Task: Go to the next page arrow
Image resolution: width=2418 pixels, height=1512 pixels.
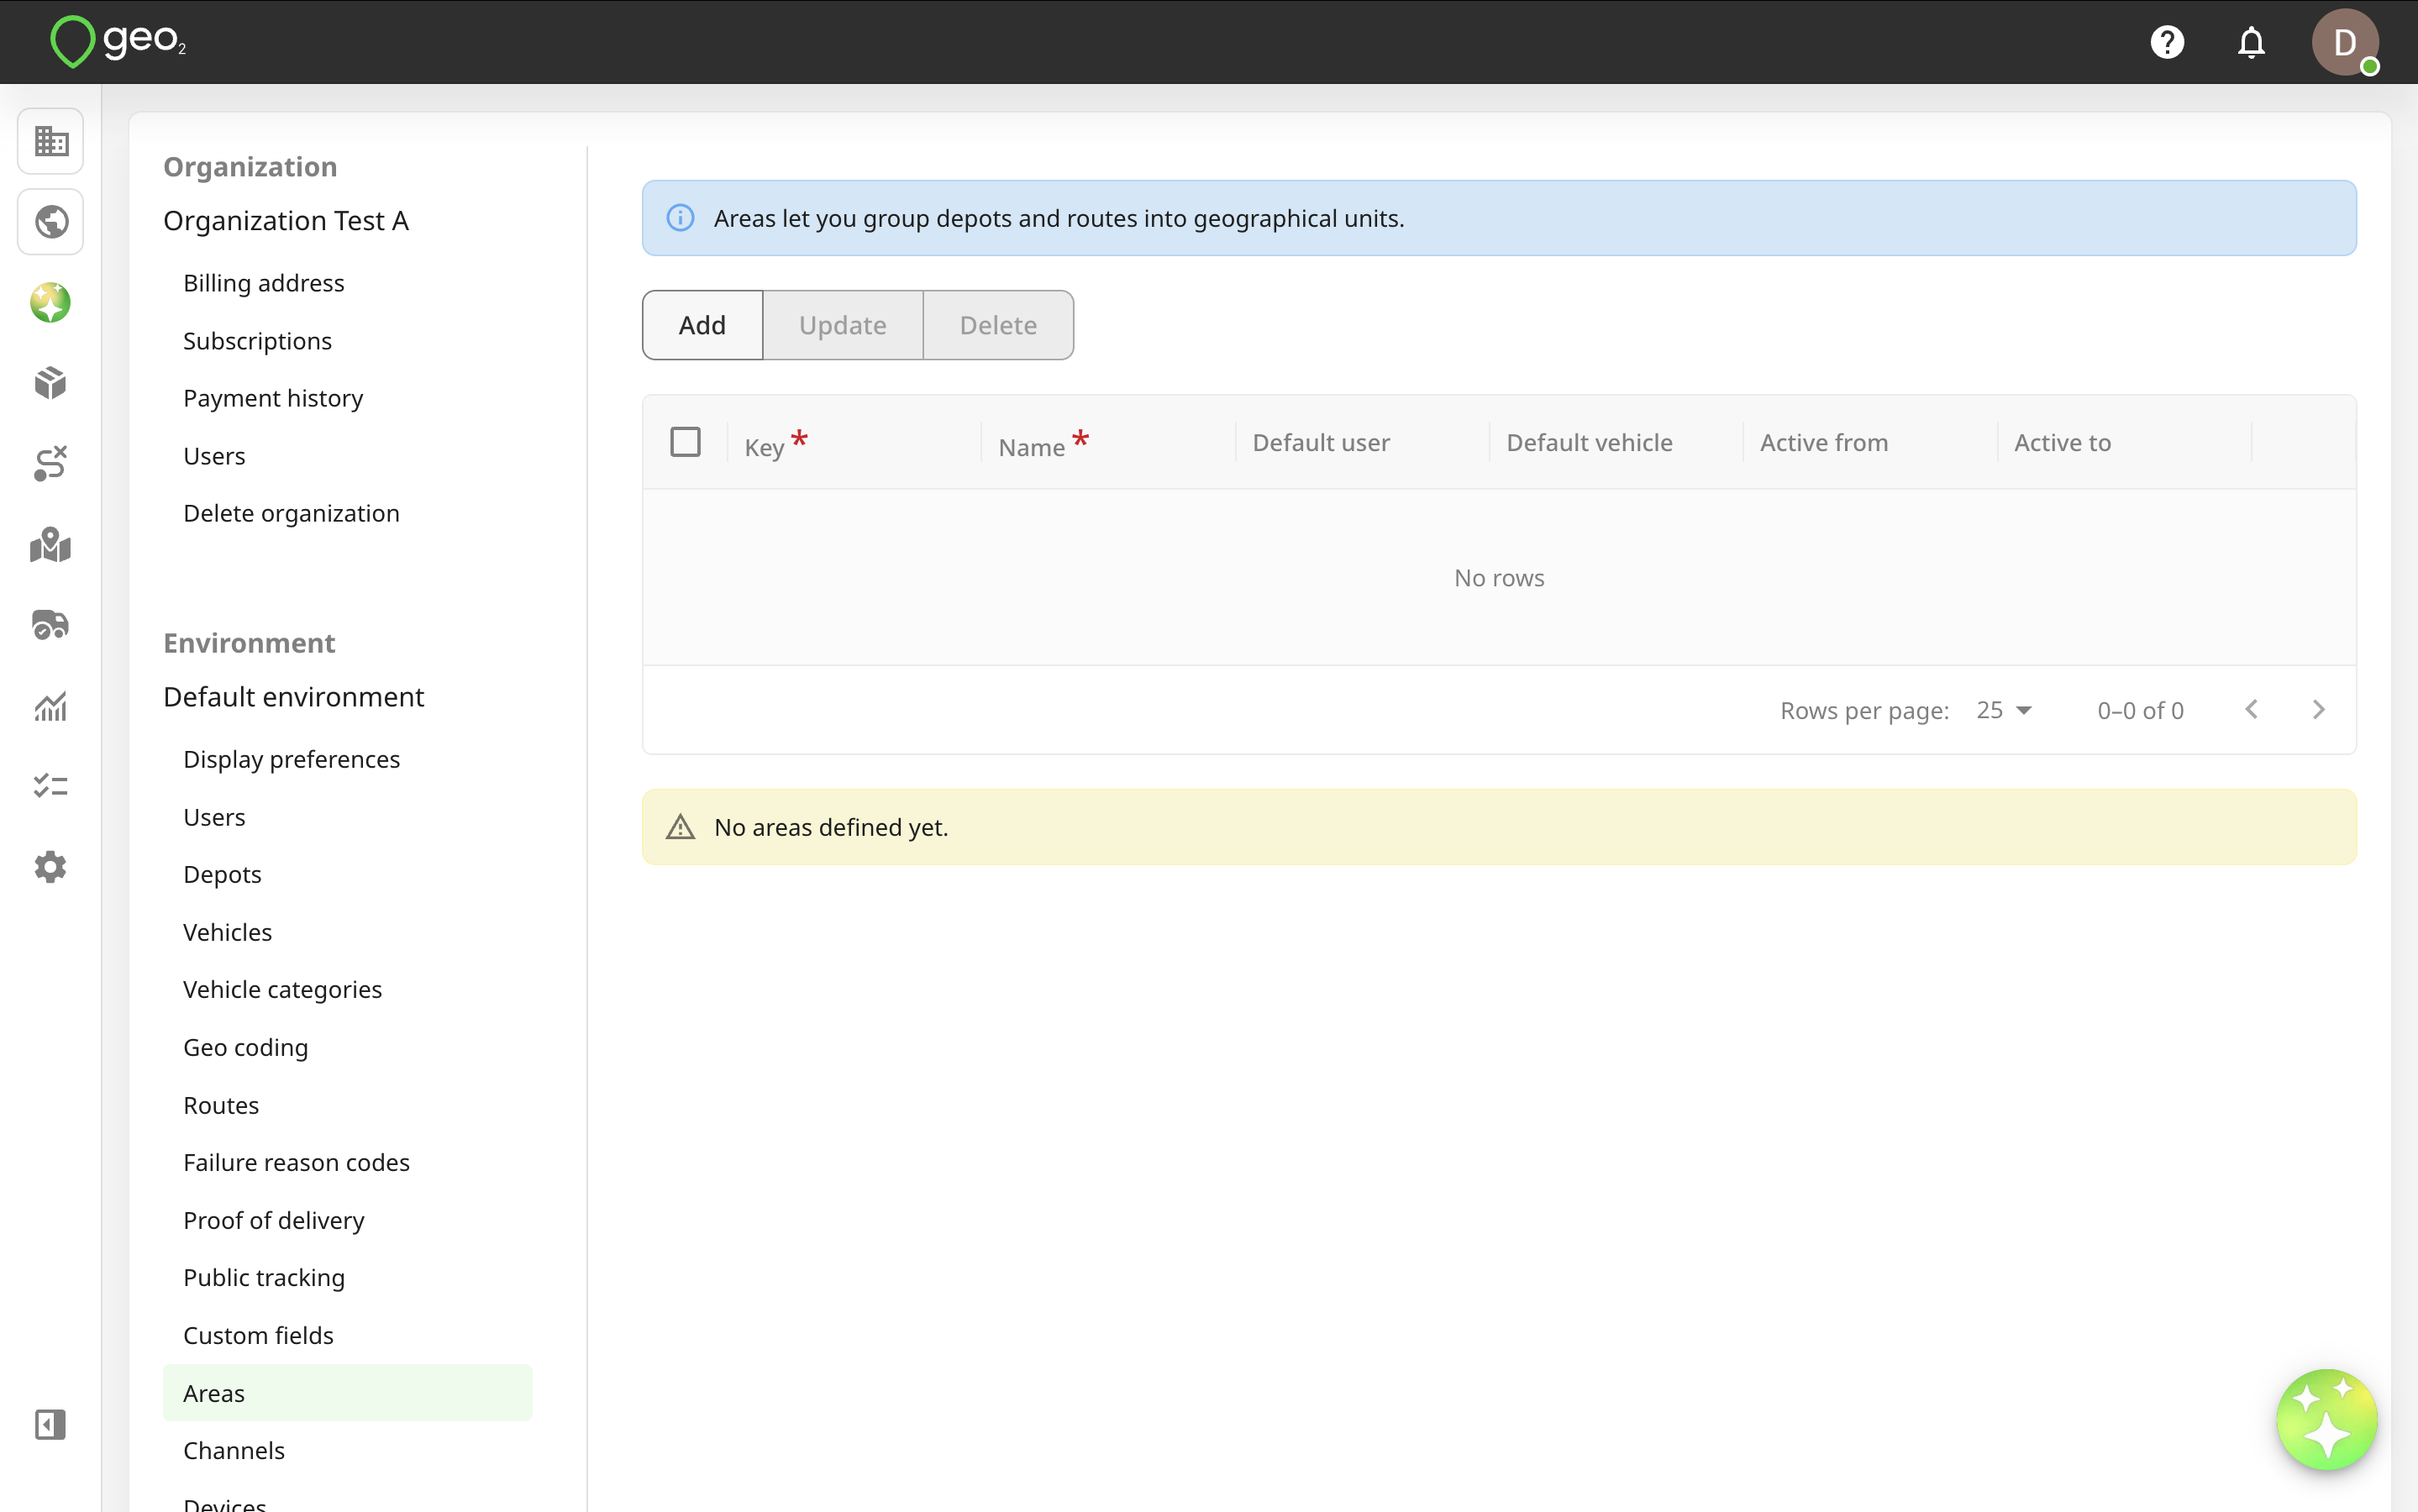Action: tap(2318, 710)
